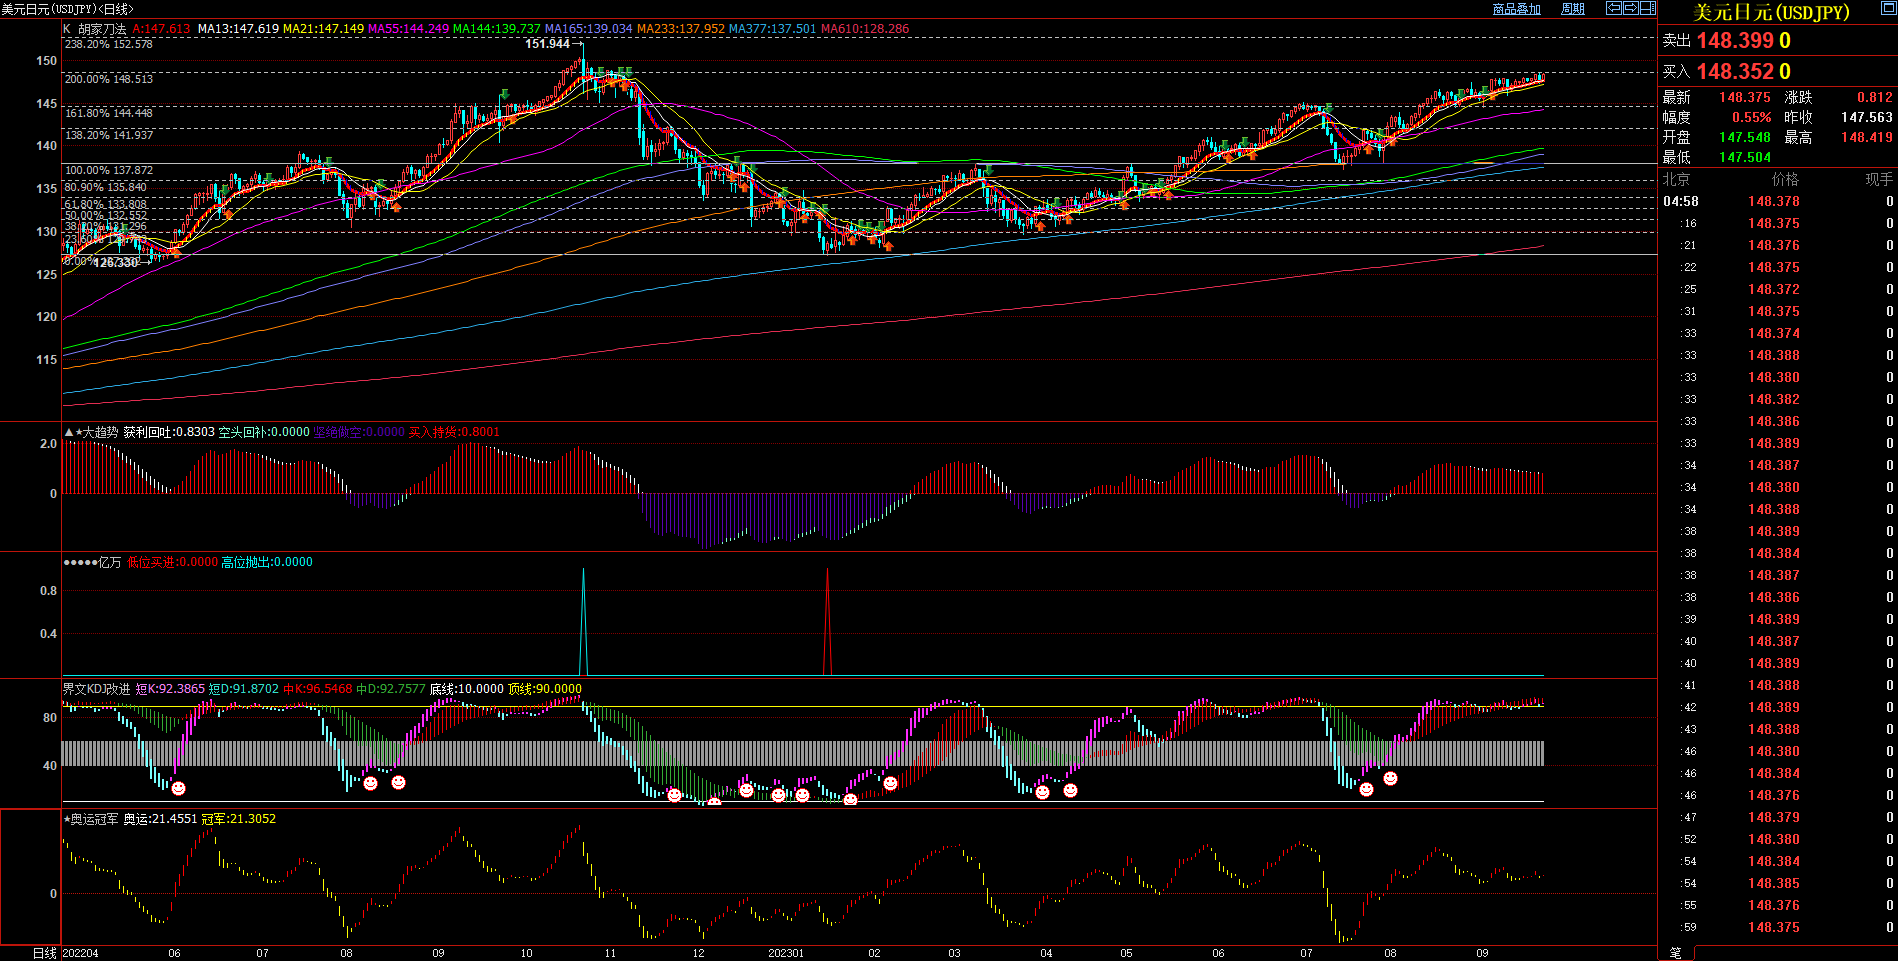Click the 胡家刀法 main chart indicator name

[102, 29]
